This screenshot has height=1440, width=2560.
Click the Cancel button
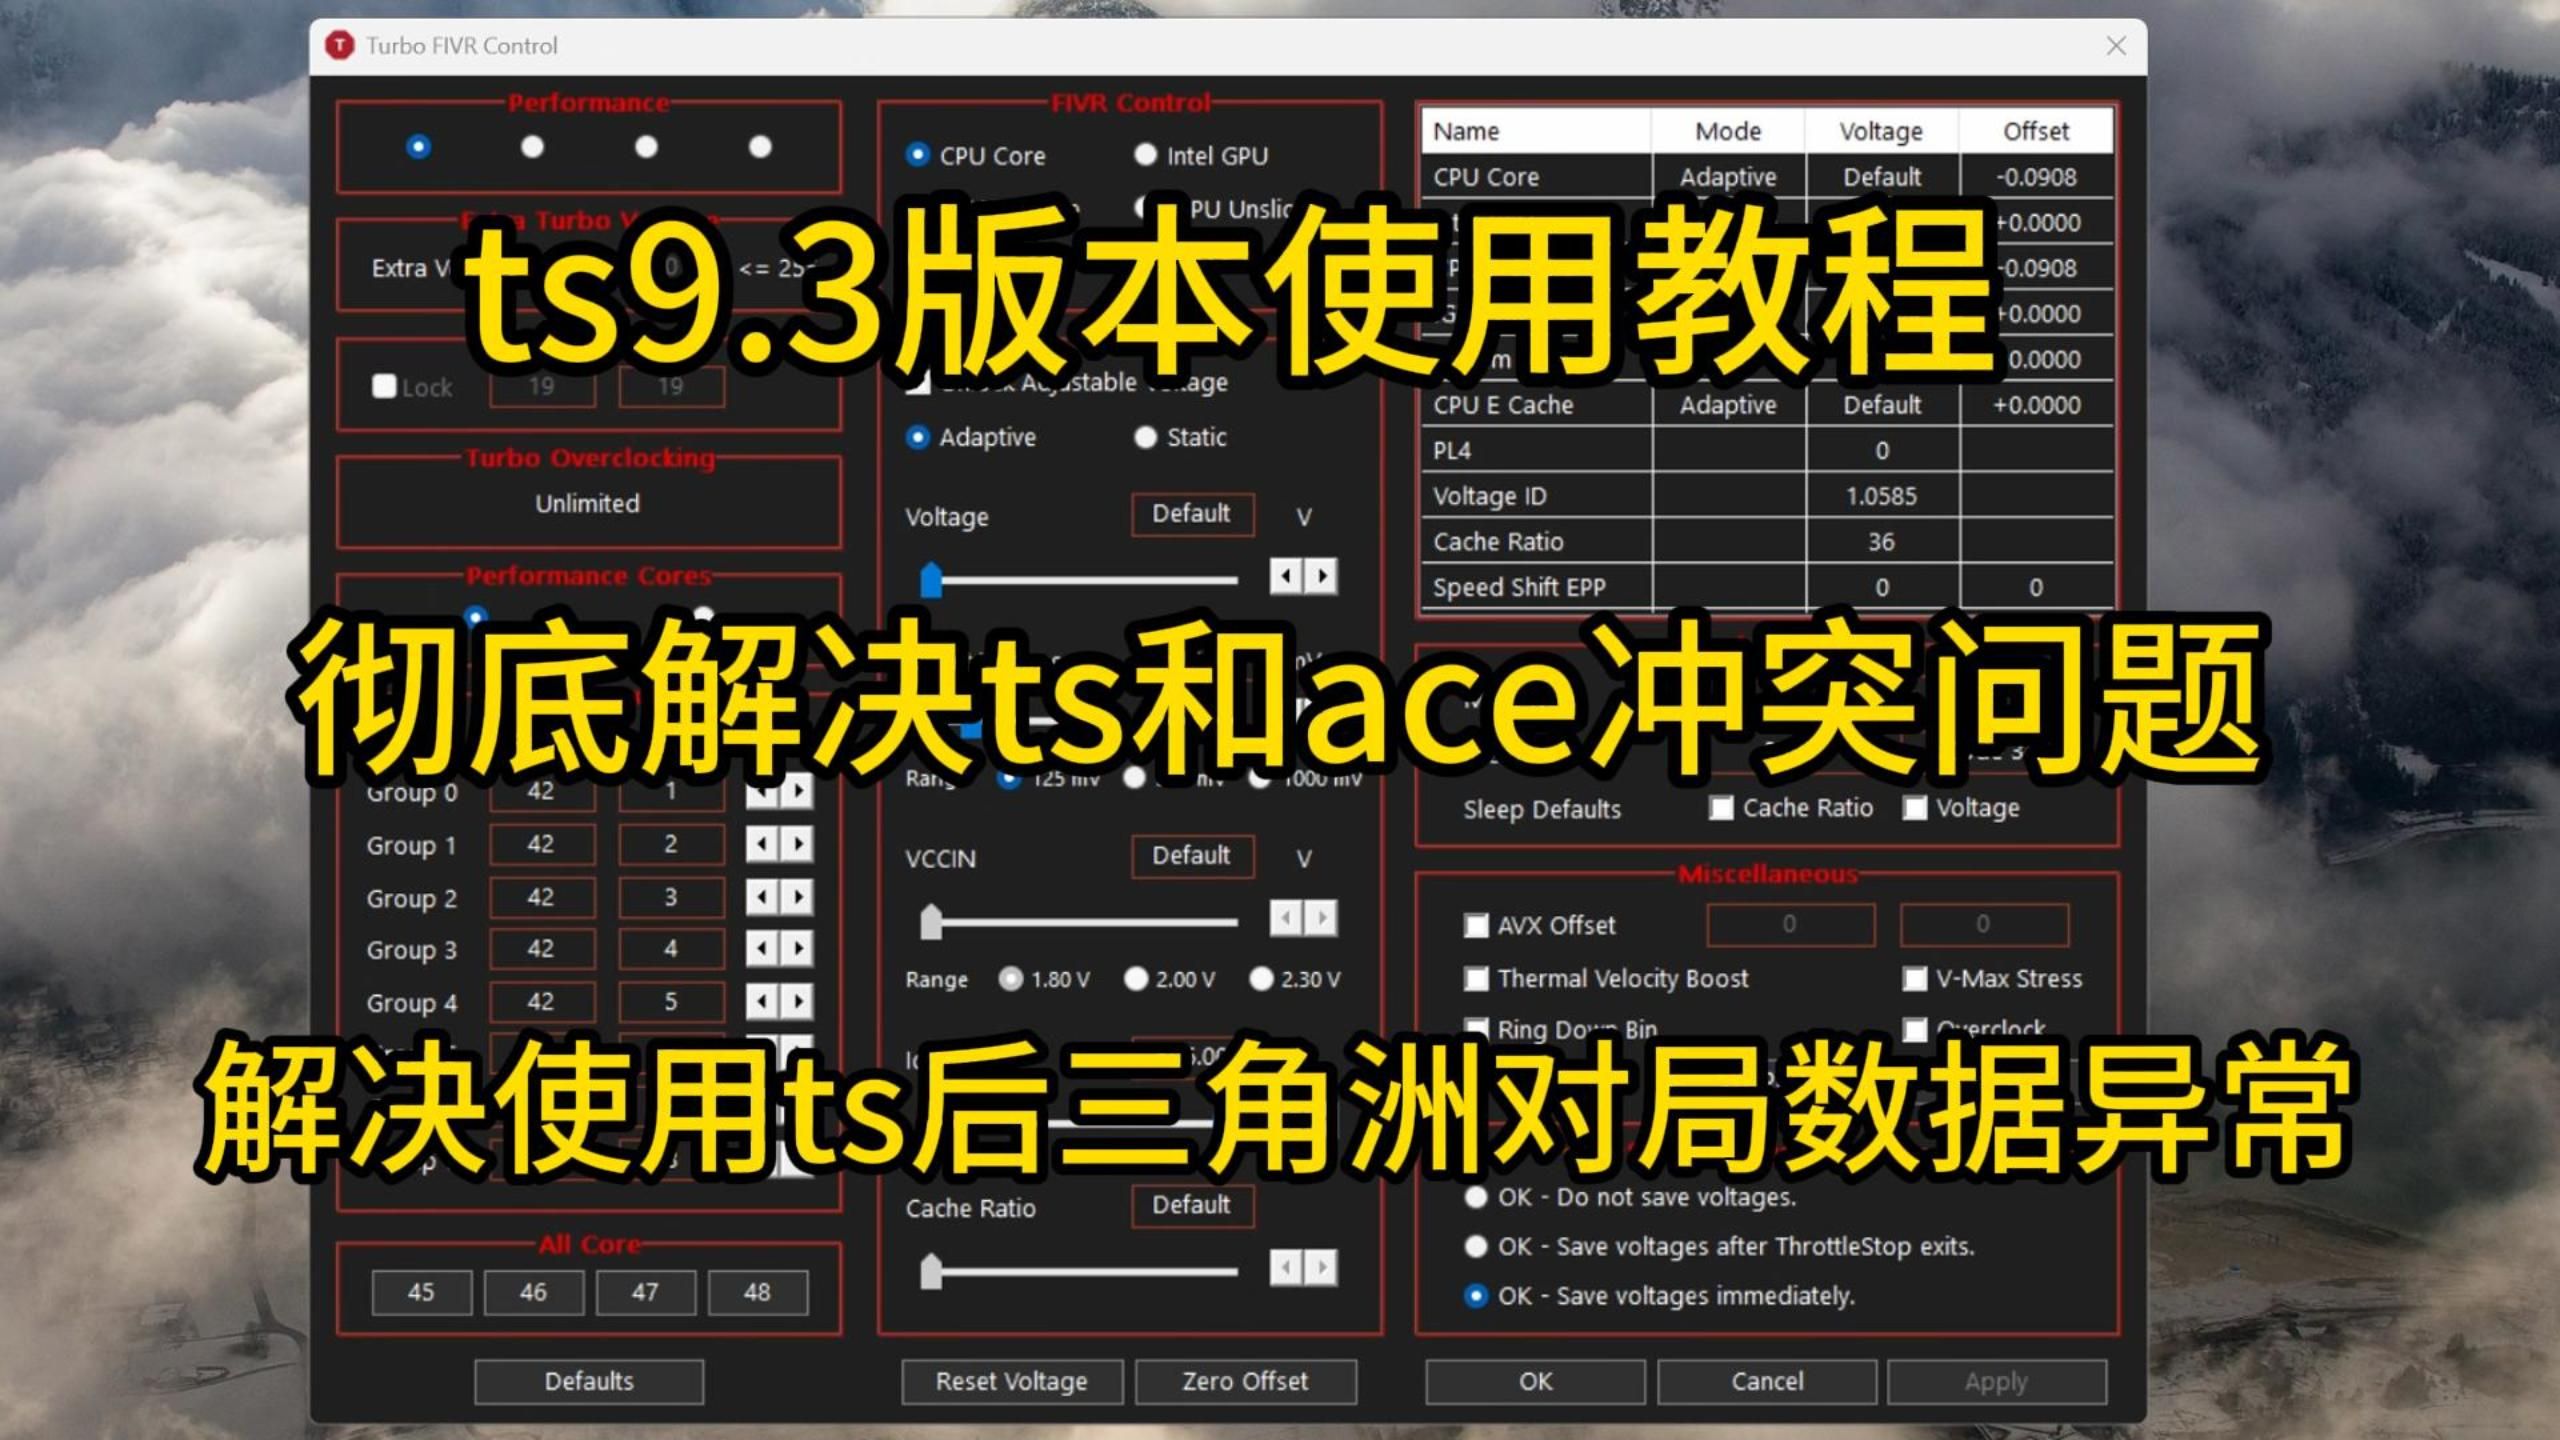pos(1767,1381)
